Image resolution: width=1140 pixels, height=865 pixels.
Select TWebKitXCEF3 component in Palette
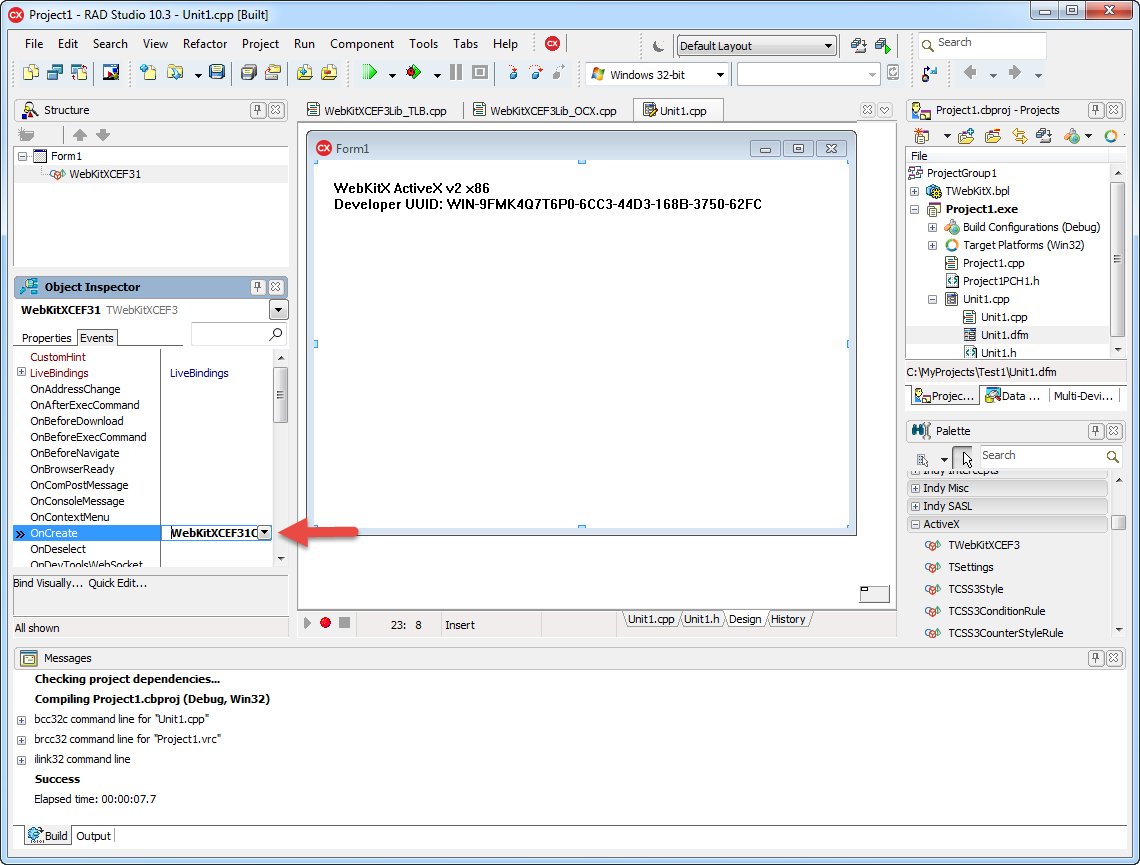pyautogui.click(x=984, y=545)
